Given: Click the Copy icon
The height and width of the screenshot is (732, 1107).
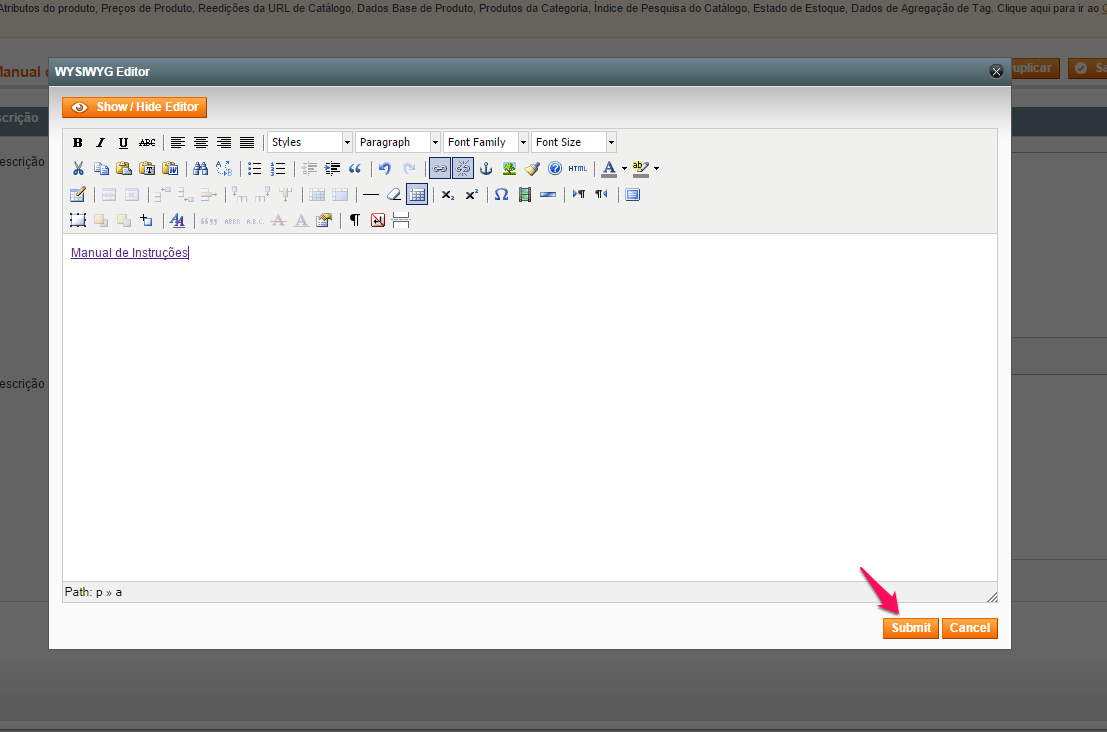Looking at the screenshot, I should (101, 168).
